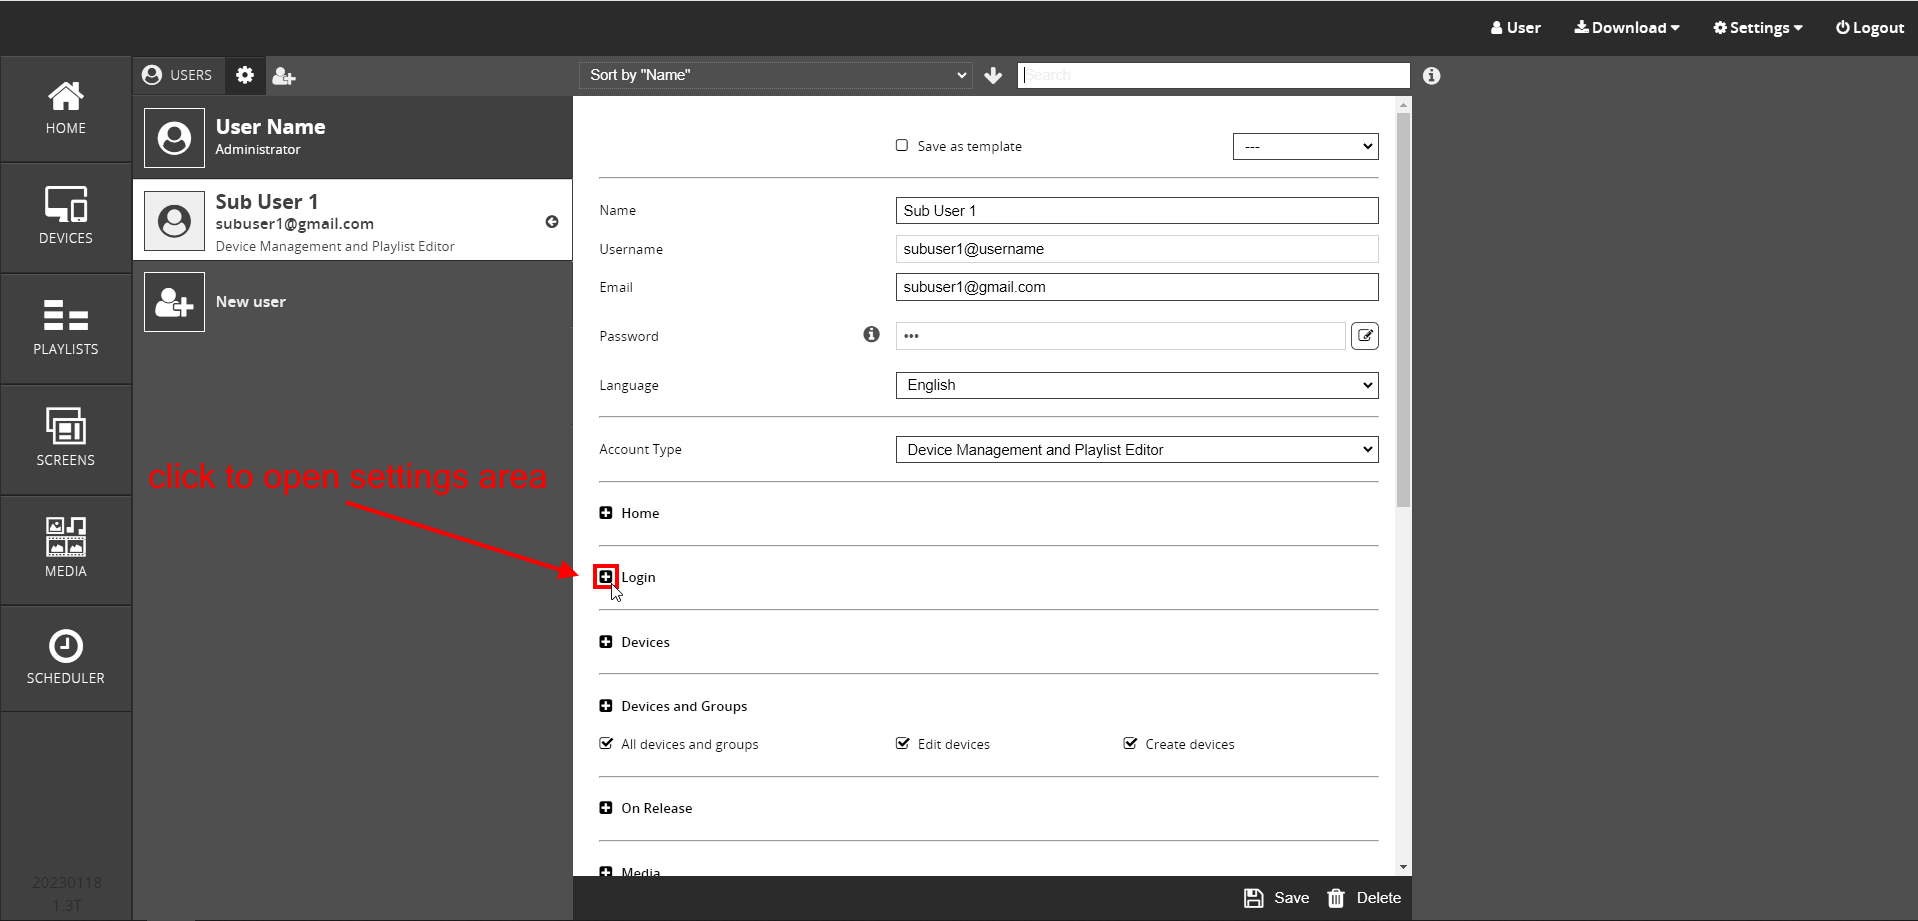Open the Language dropdown
The image size is (1918, 921).
[1137, 385]
